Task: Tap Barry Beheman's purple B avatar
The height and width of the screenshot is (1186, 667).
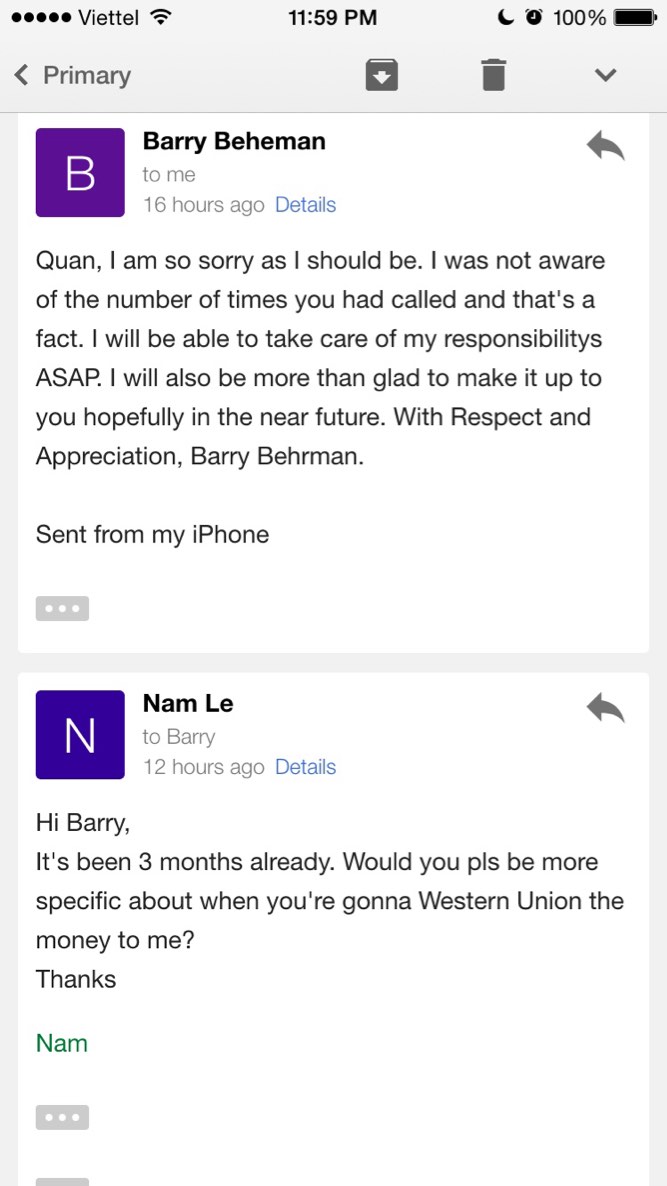Action: pyautogui.click(x=80, y=172)
